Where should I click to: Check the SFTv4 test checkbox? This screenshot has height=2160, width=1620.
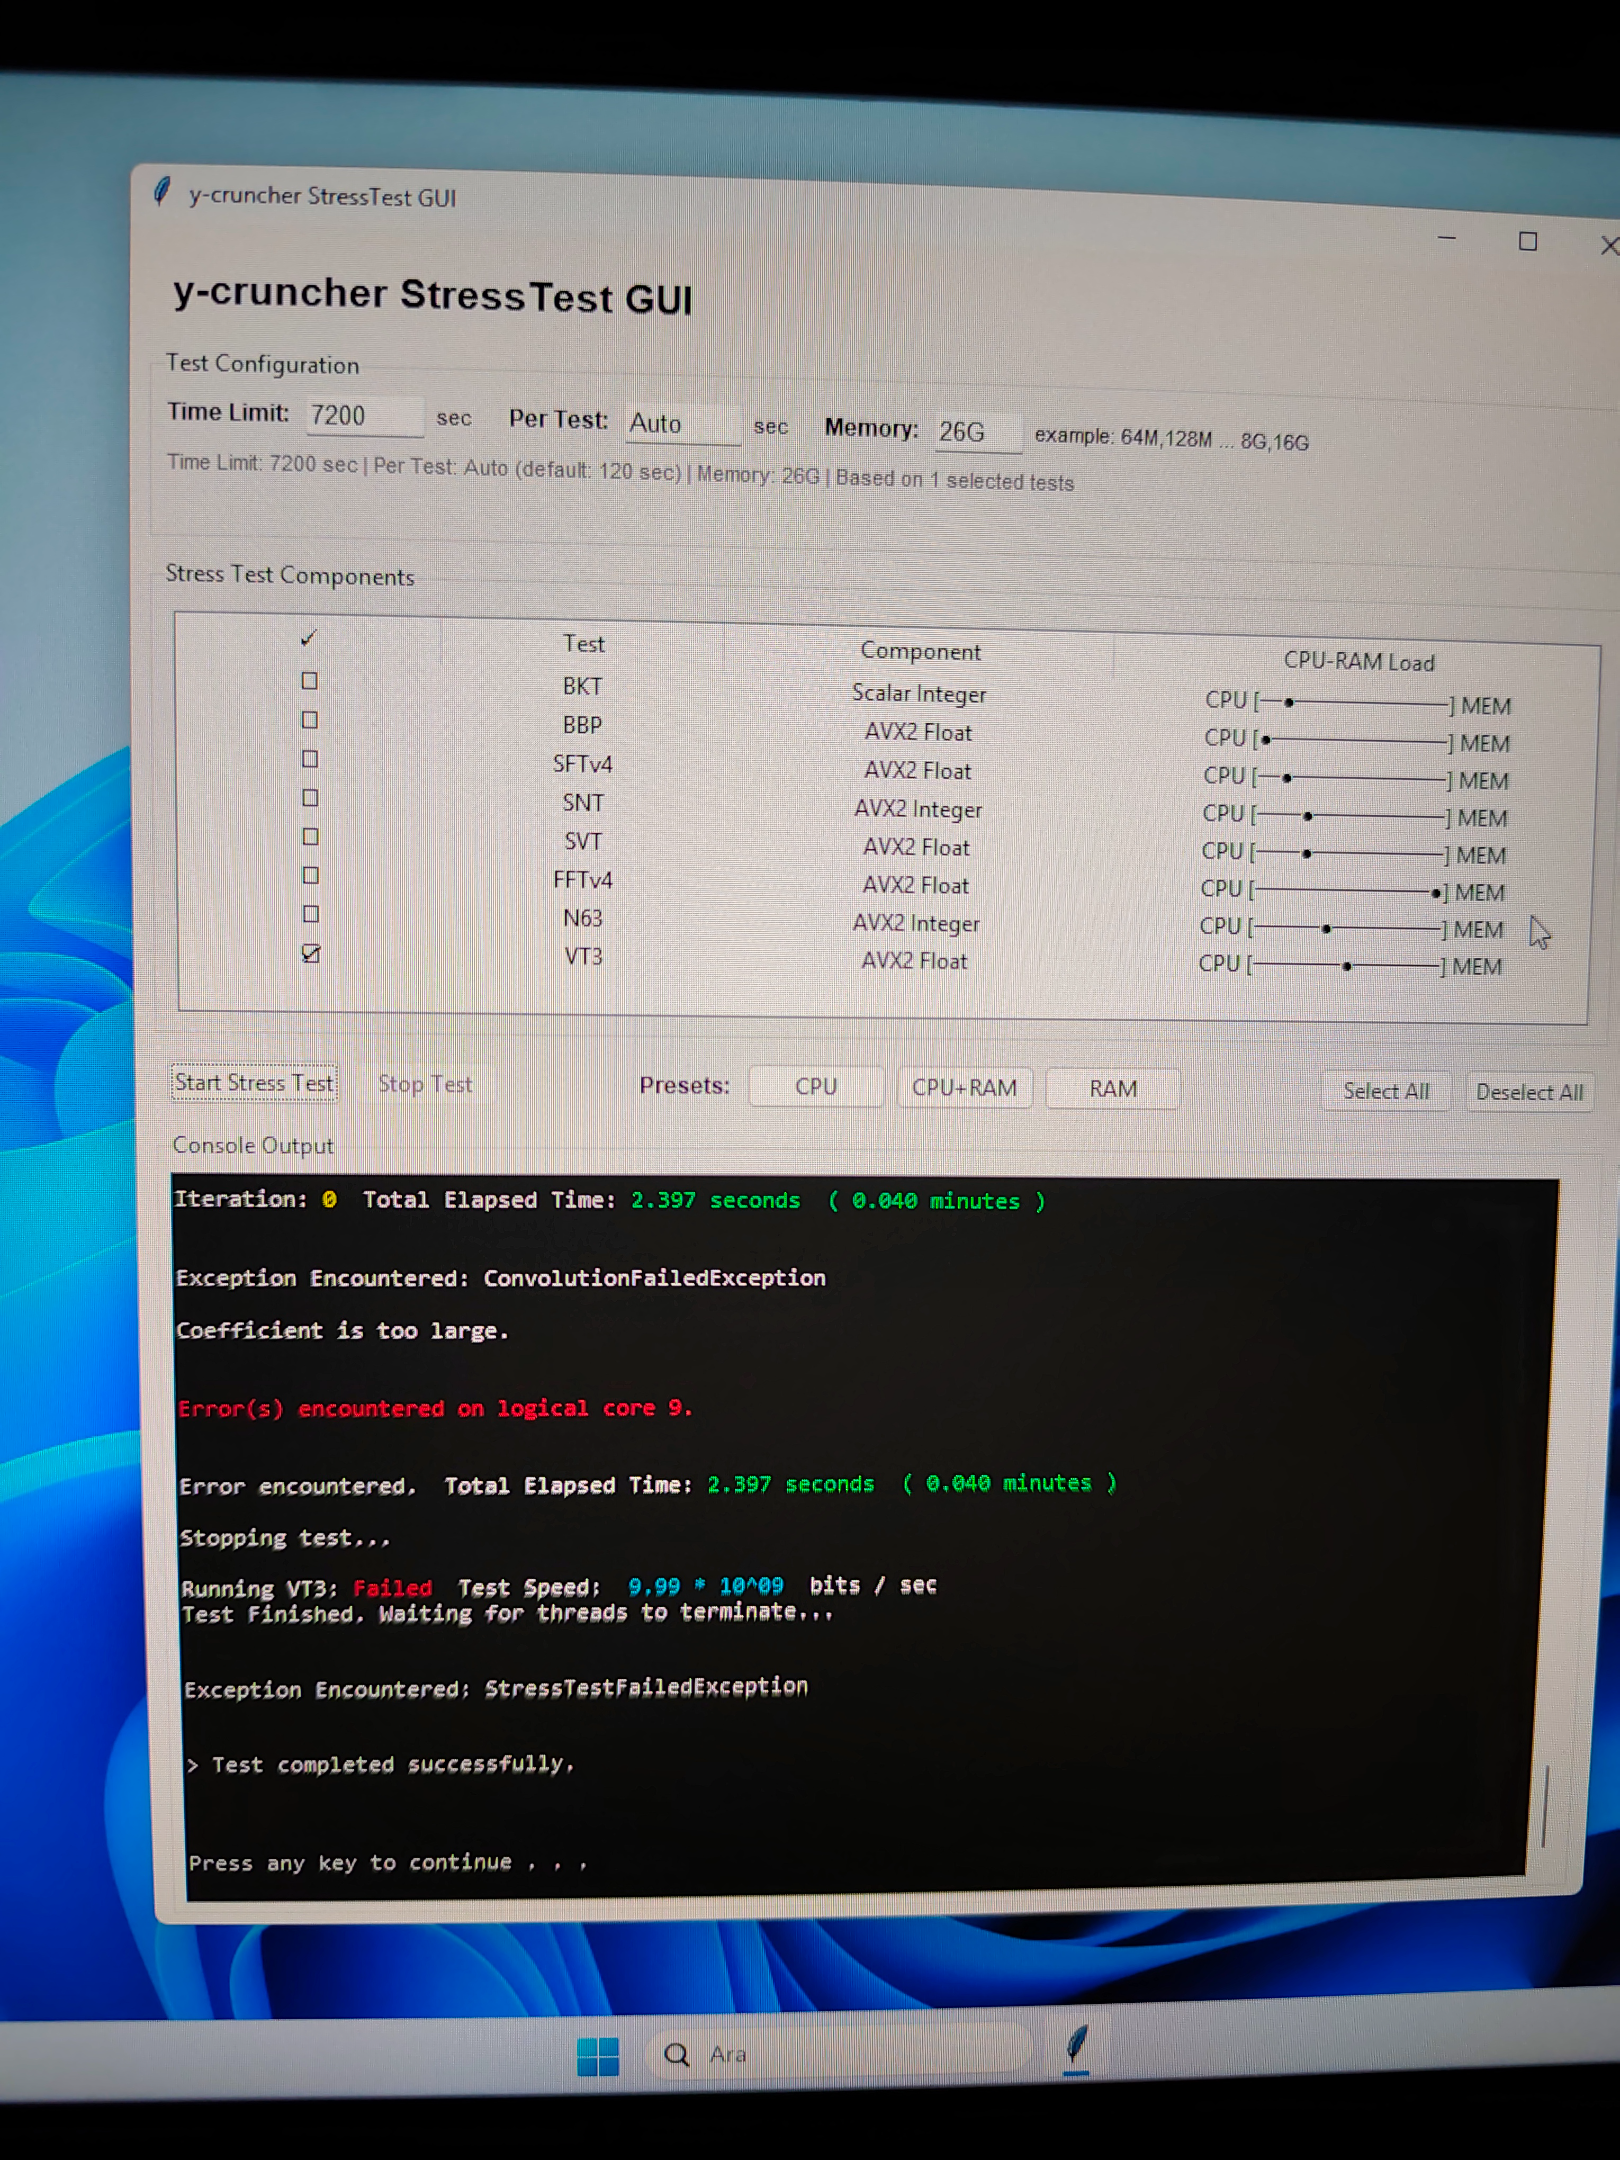pyautogui.click(x=310, y=759)
